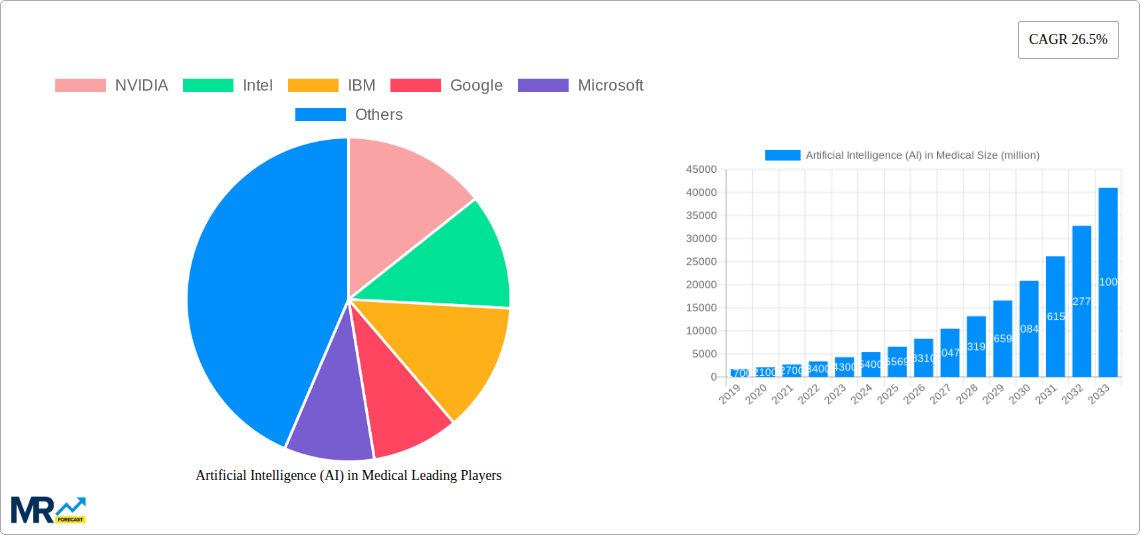The height and width of the screenshot is (535, 1140).
Task: Toggle the Others legend entry
Action: pos(349,115)
